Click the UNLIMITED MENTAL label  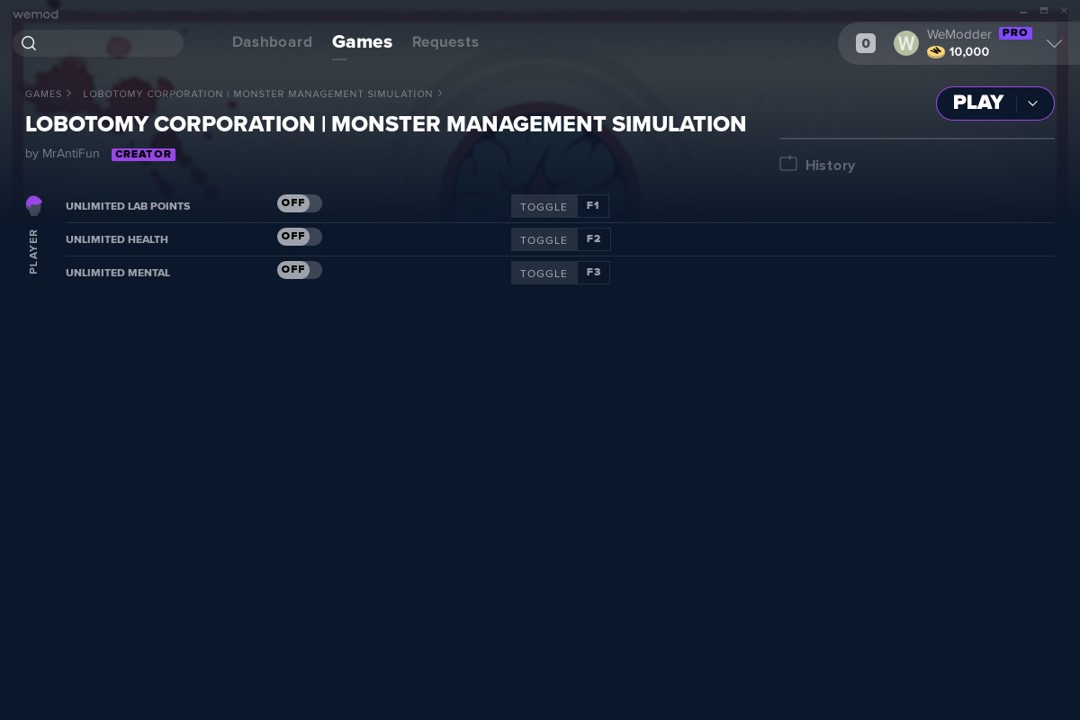click(x=118, y=273)
